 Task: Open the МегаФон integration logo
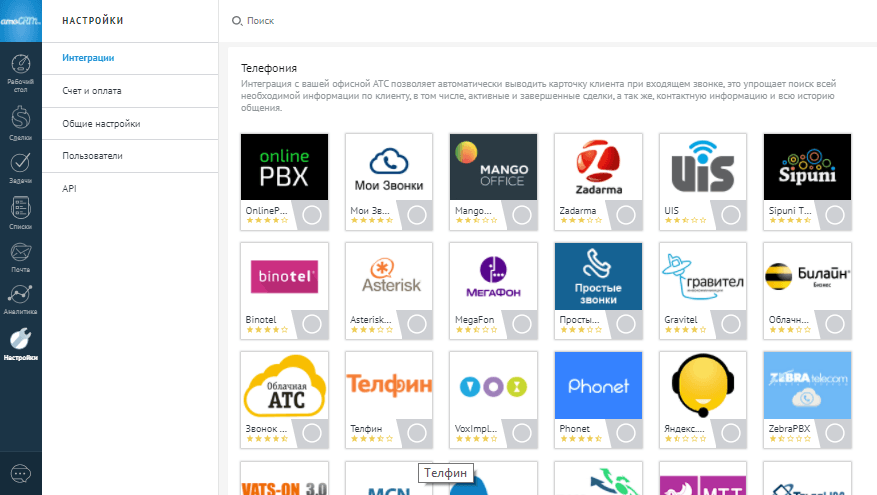(x=493, y=276)
